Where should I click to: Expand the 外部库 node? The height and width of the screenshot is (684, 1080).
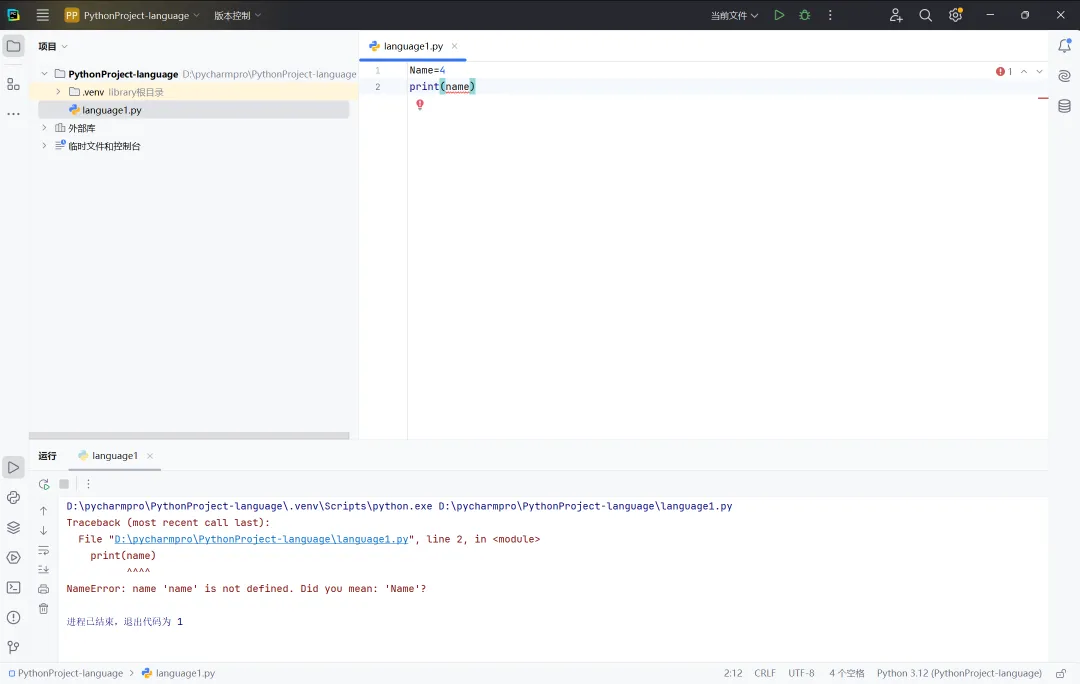45,128
